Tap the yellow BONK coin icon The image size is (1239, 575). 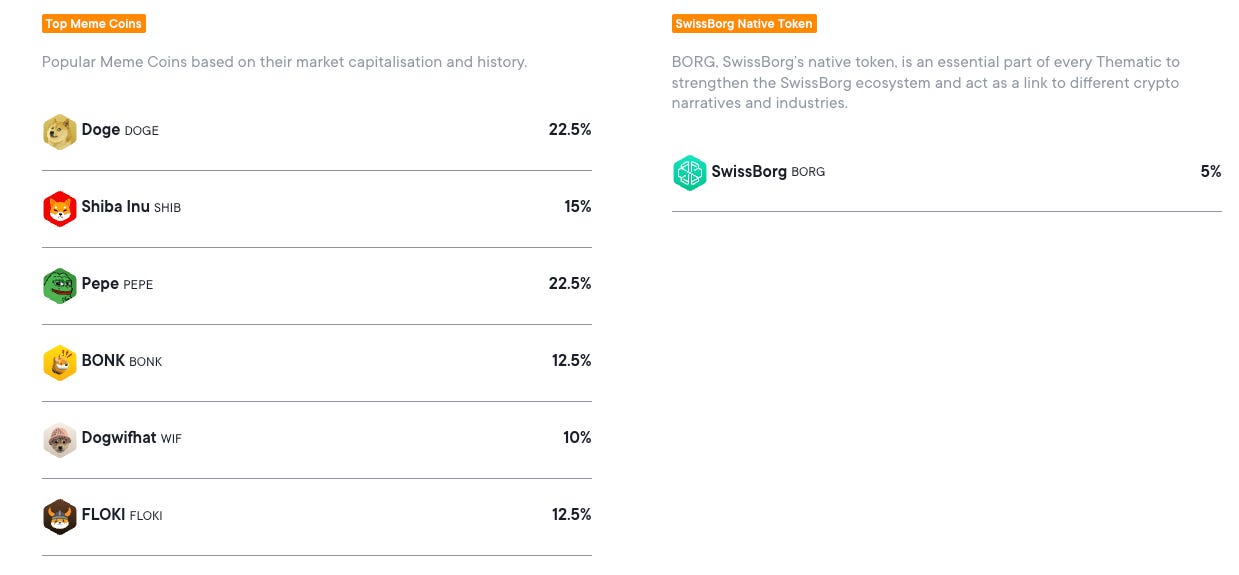pyautogui.click(x=60, y=362)
